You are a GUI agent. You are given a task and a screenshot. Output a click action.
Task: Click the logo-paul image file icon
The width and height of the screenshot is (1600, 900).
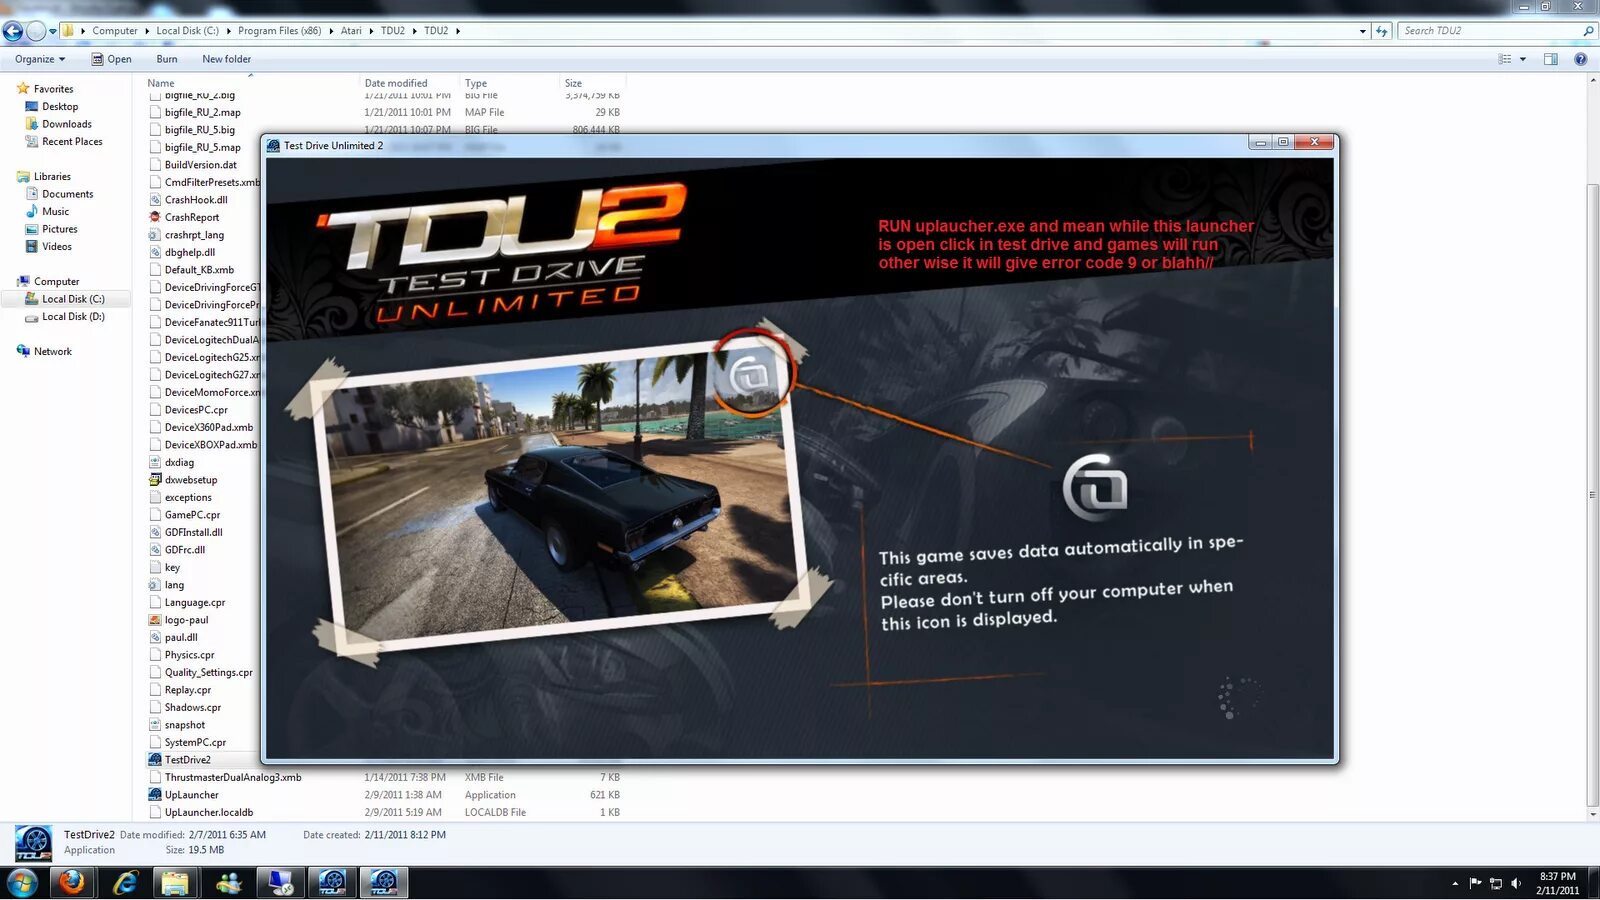pos(155,620)
